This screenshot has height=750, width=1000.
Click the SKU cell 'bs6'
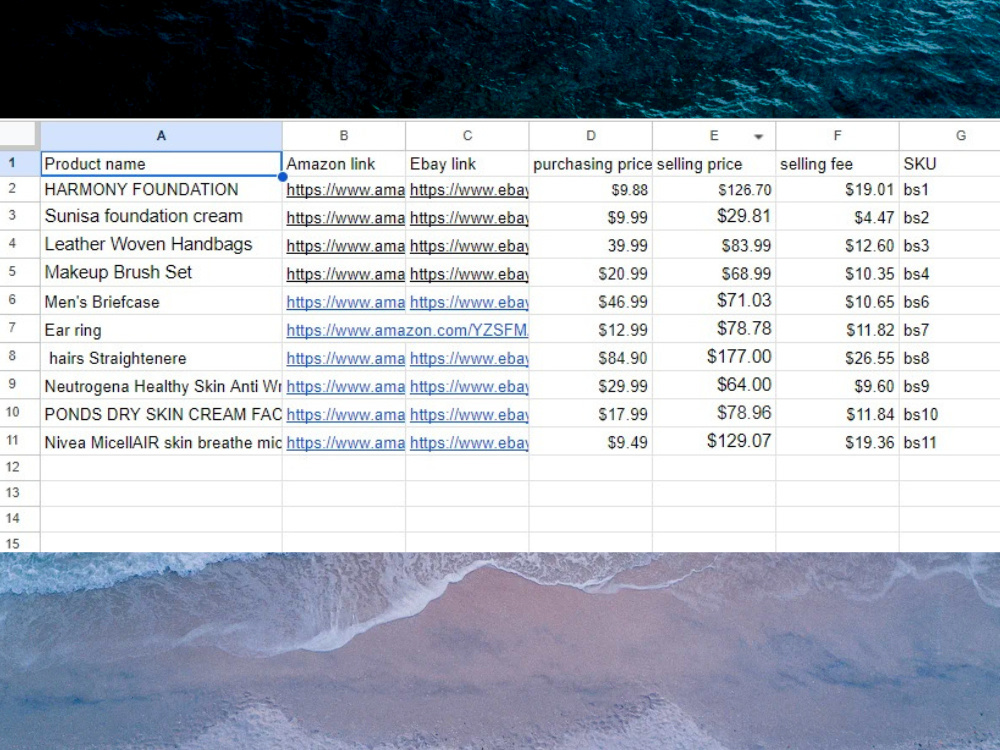[950, 302]
